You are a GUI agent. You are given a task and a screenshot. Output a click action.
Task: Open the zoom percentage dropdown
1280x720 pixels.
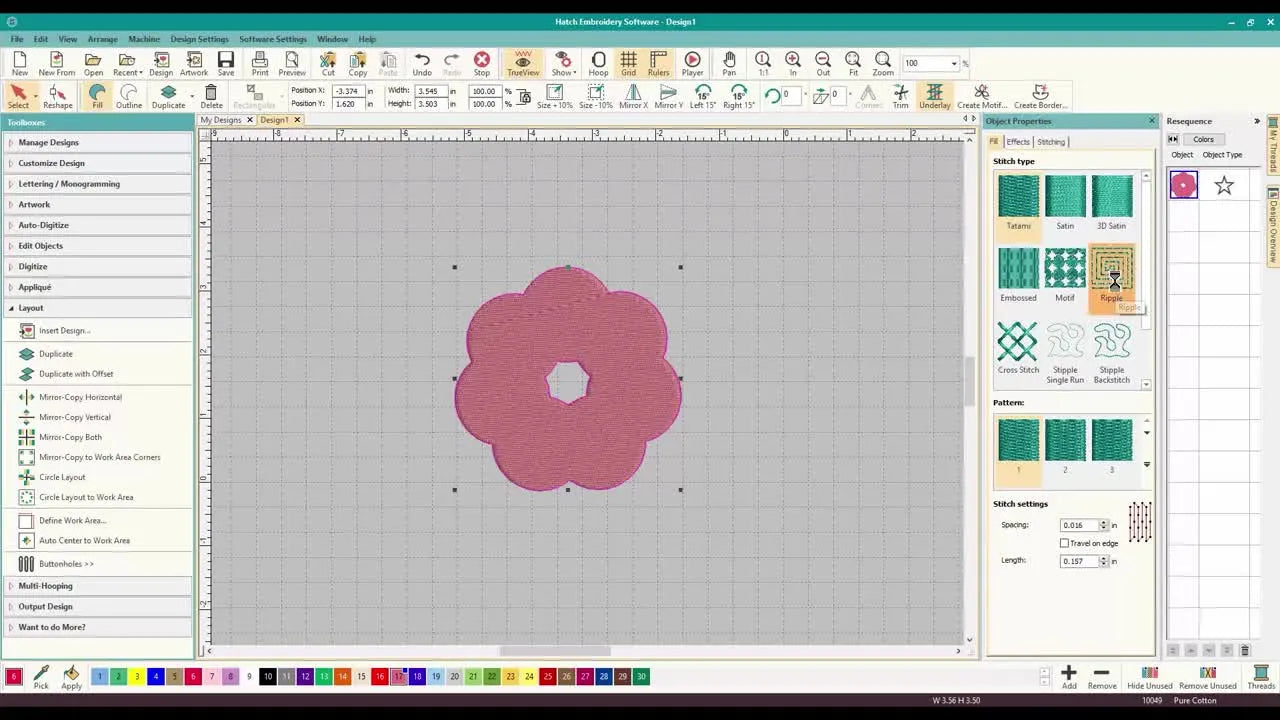point(955,62)
